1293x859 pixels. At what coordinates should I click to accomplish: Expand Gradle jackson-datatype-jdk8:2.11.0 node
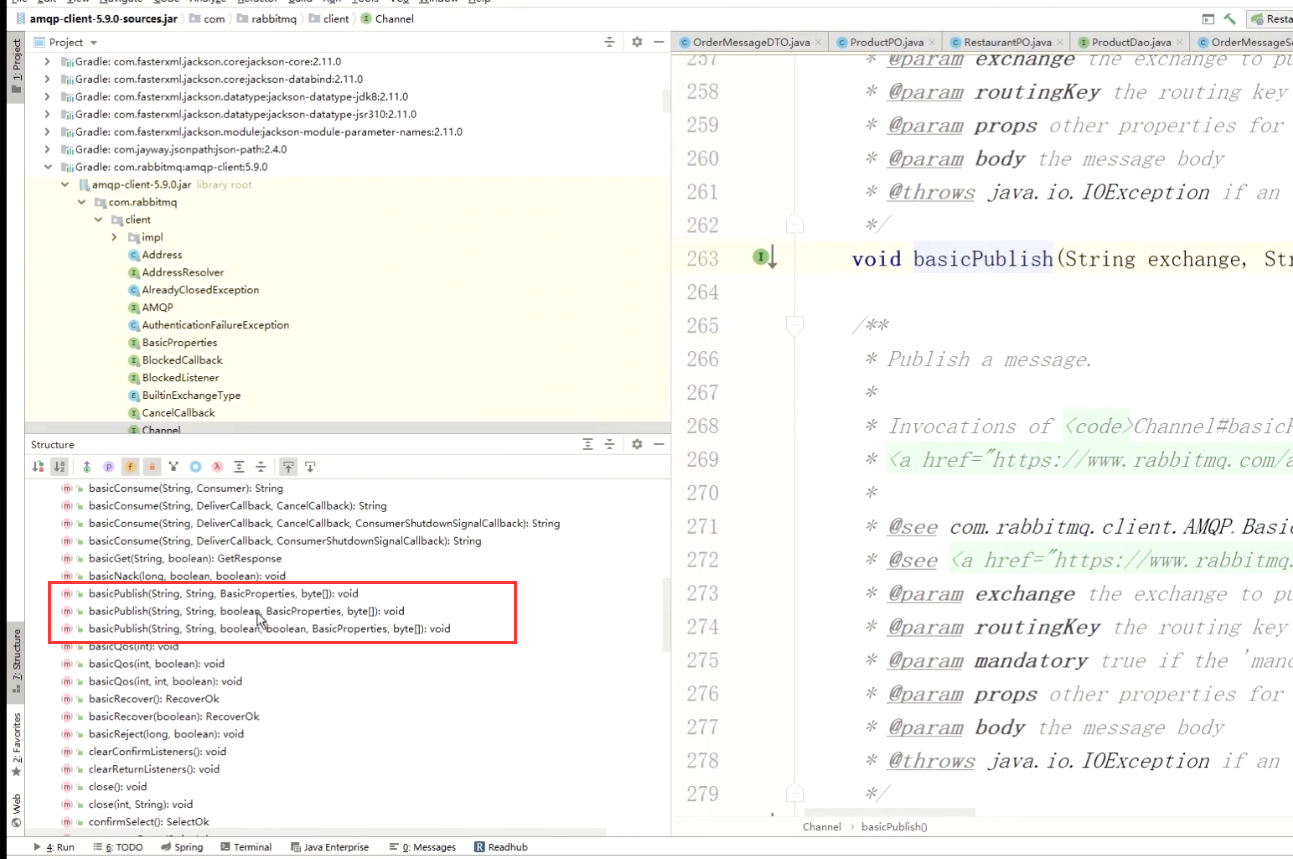(47, 97)
